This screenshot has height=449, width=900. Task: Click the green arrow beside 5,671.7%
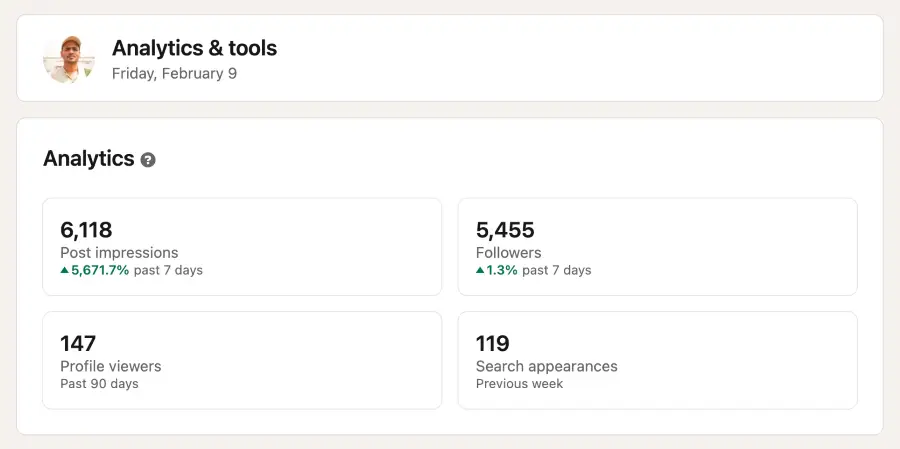pyautogui.click(x=64, y=270)
